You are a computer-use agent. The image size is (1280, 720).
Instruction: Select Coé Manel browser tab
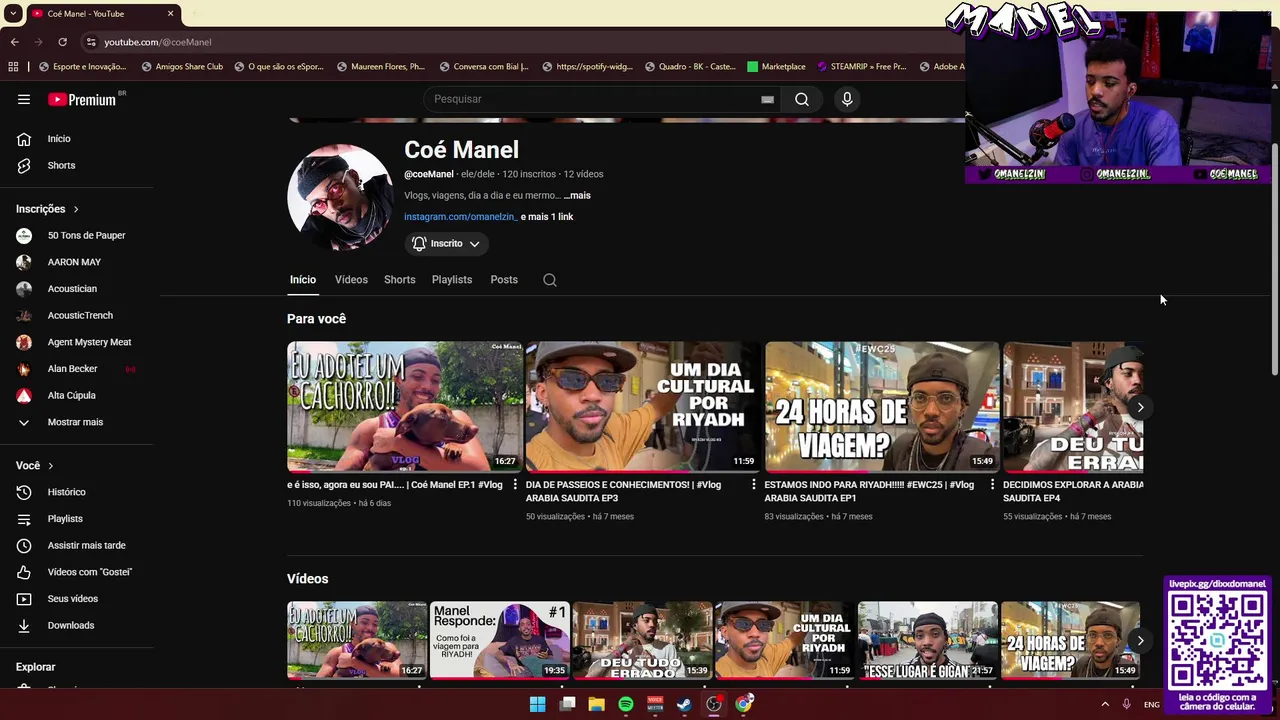[x=102, y=14]
